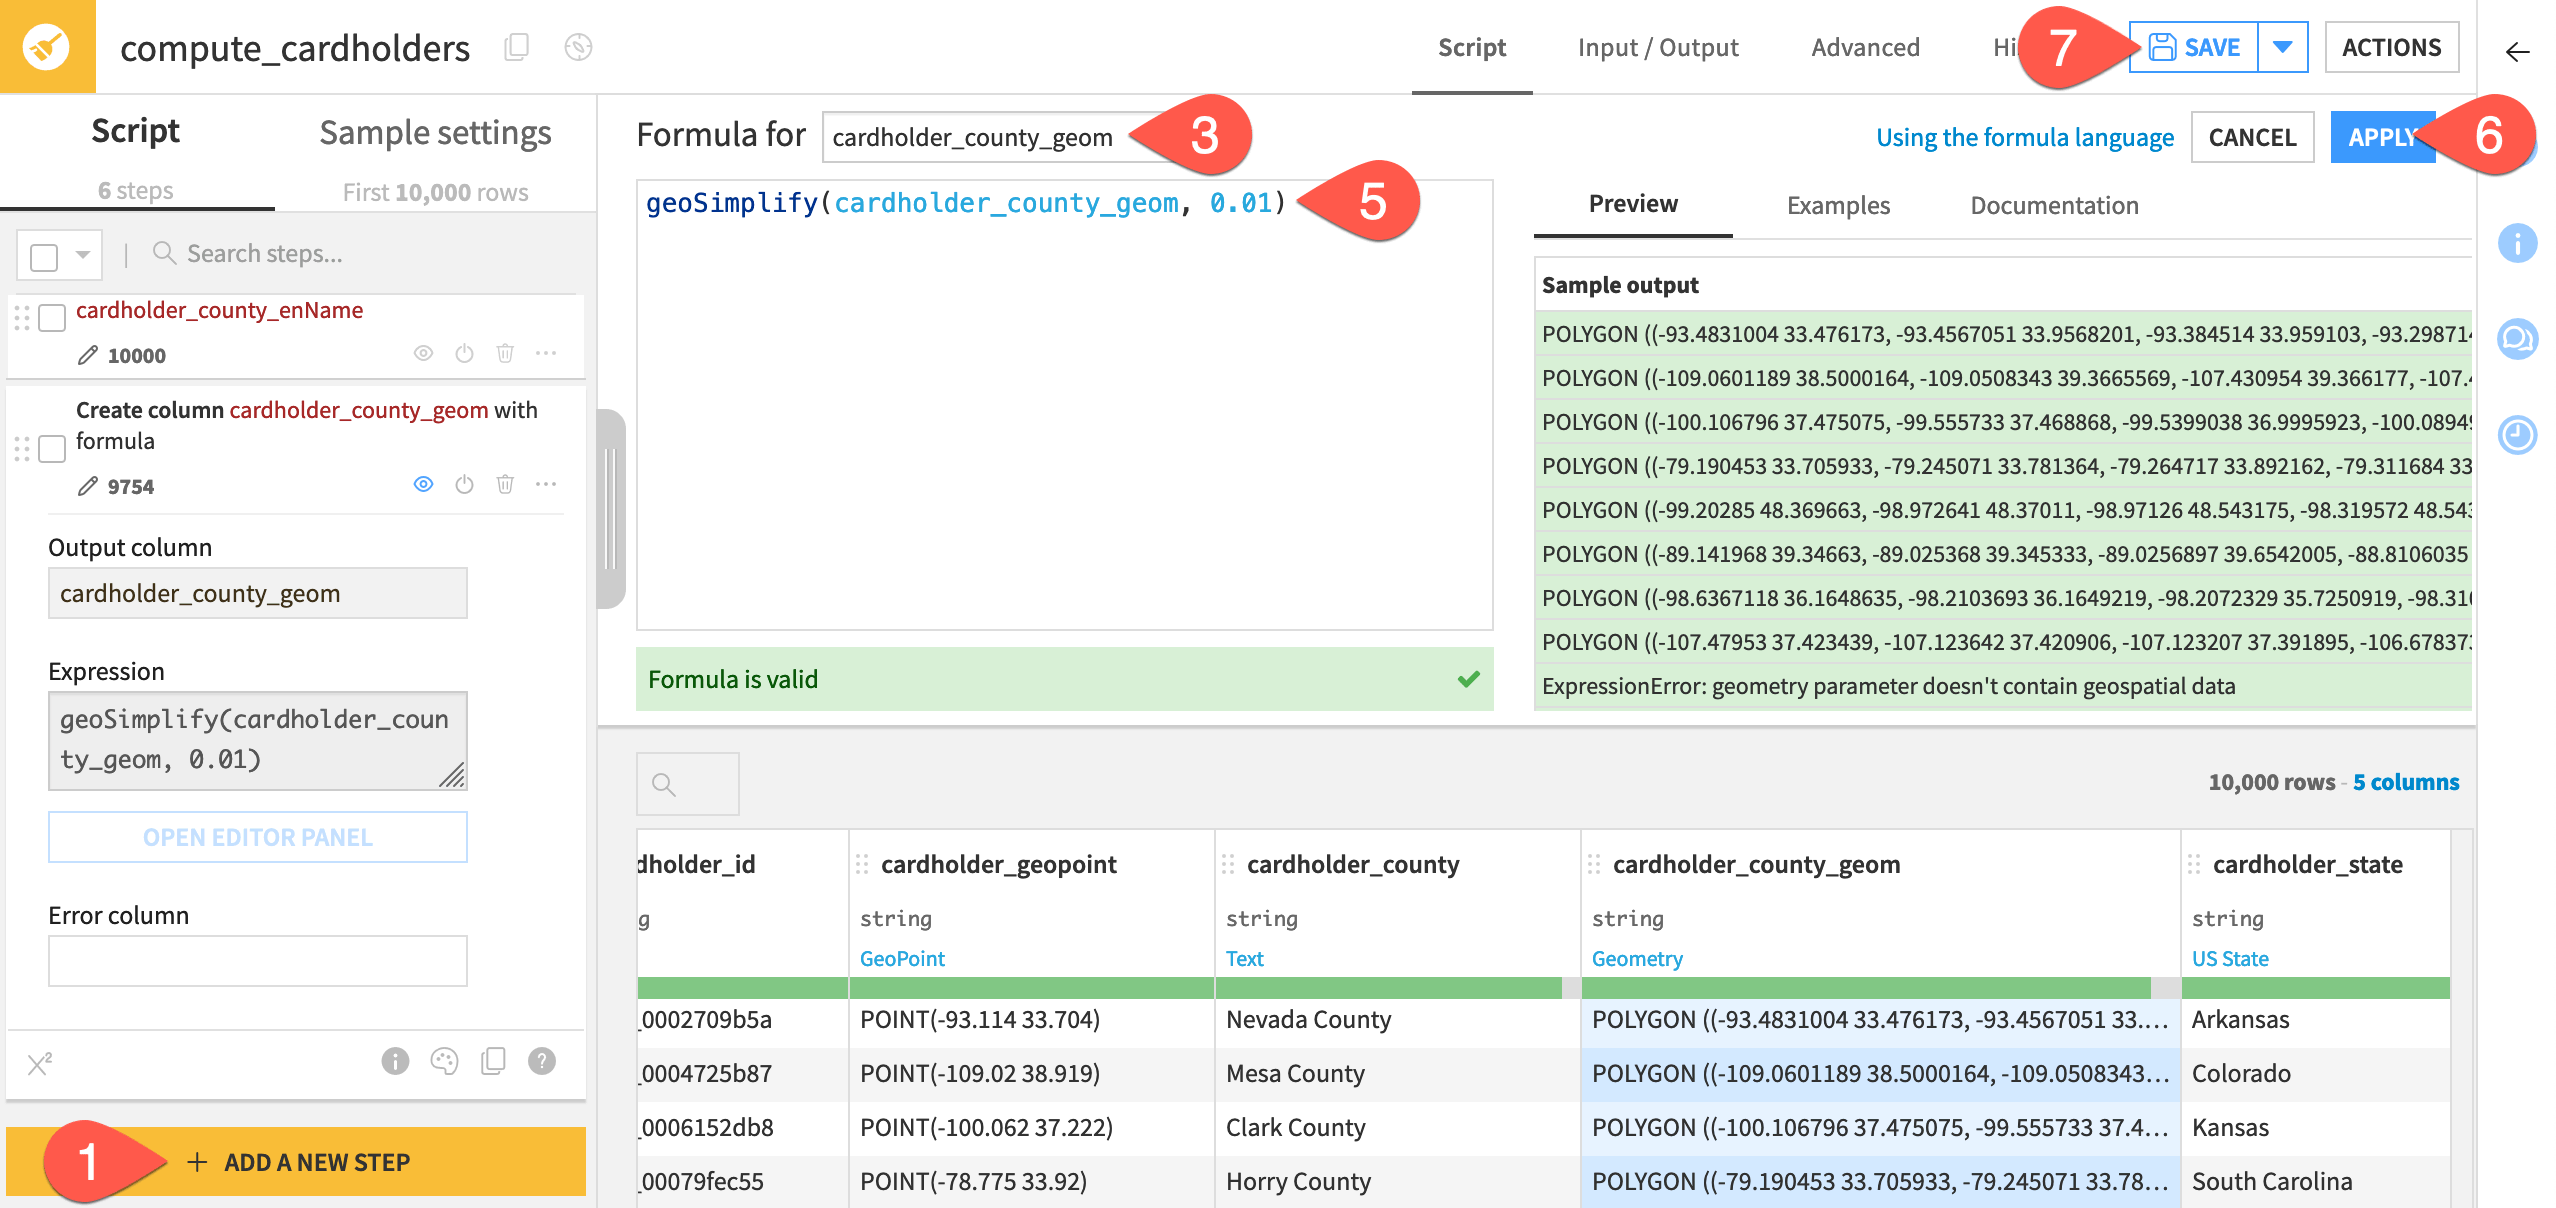Toggle the select-all steps checkbox
The image size is (2556, 1208).
(x=44, y=257)
